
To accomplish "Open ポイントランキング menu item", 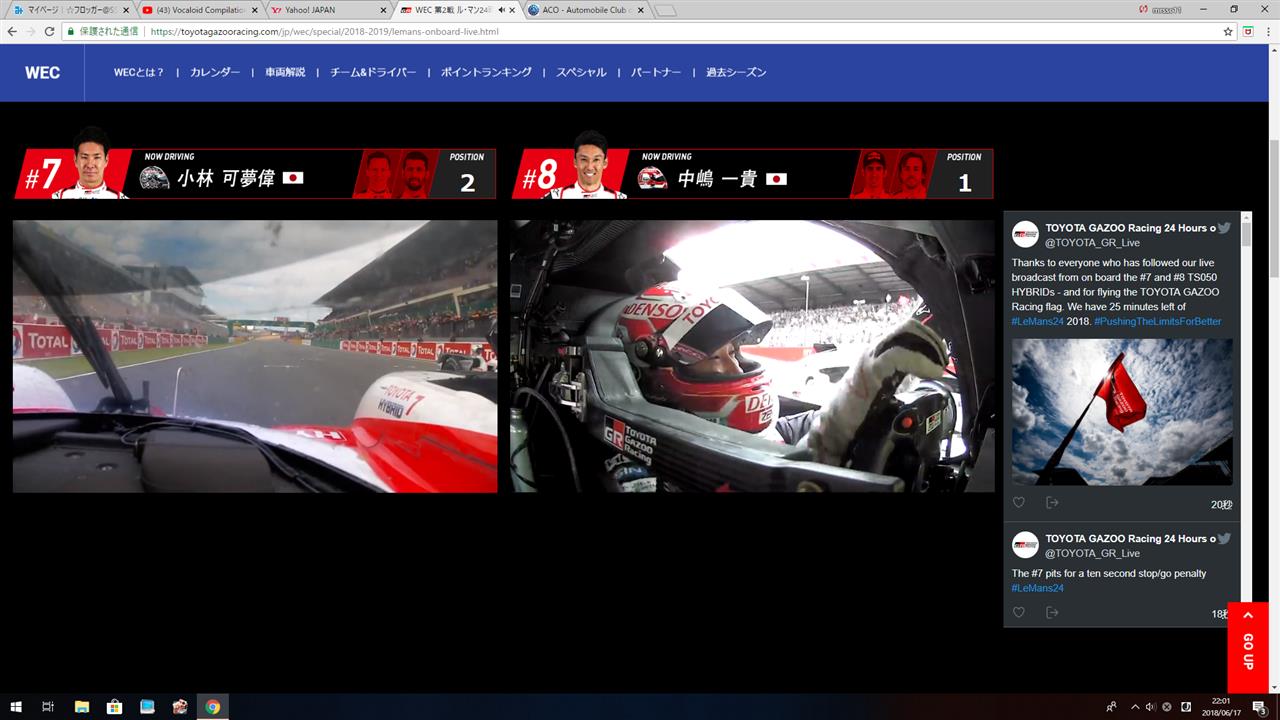I will pos(486,72).
